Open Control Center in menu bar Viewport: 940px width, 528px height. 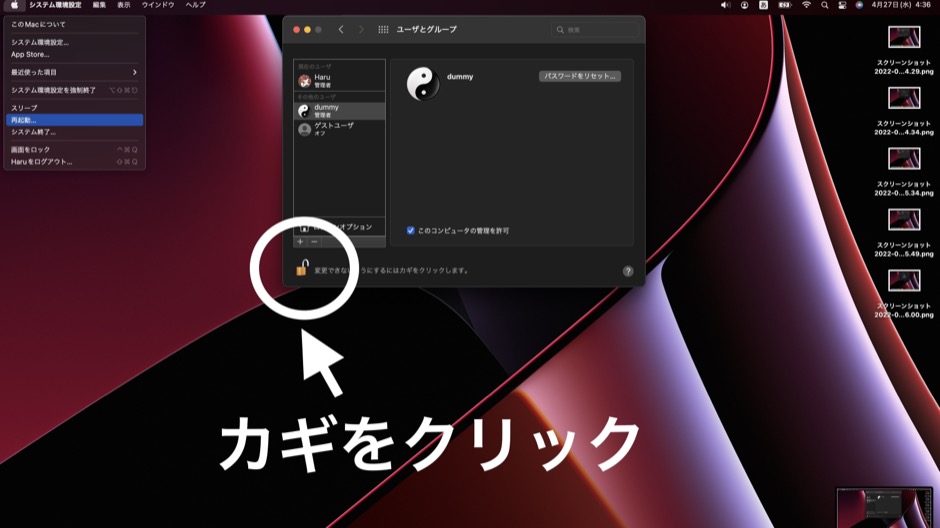tap(842, 5)
